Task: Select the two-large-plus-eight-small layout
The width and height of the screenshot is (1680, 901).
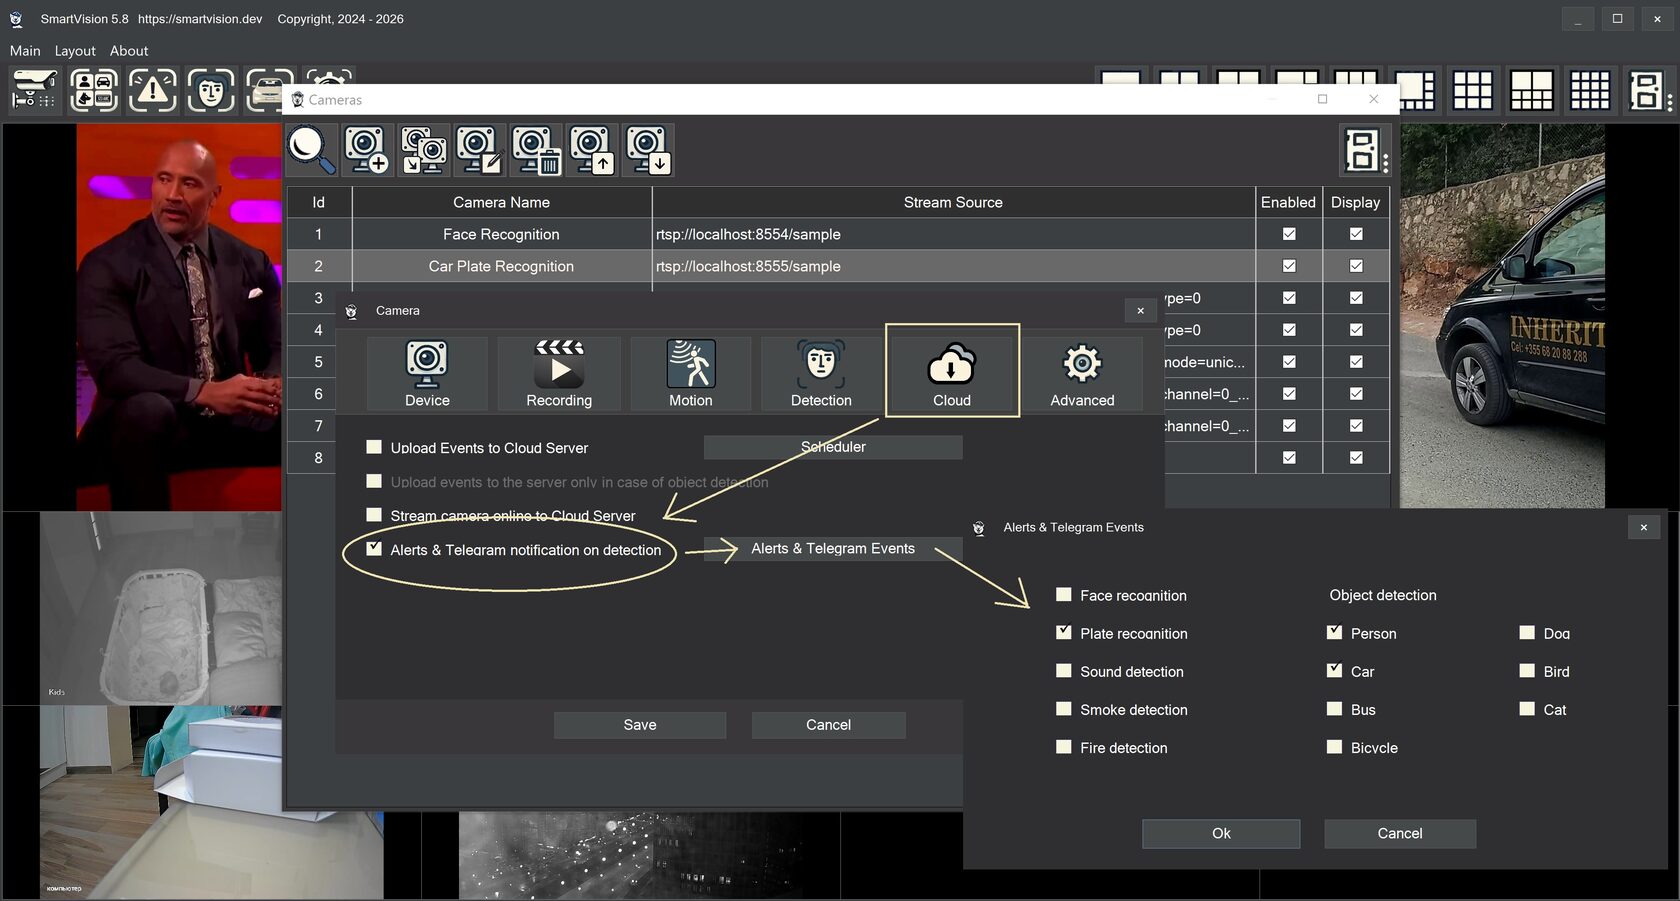Action: tap(1532, 91)
